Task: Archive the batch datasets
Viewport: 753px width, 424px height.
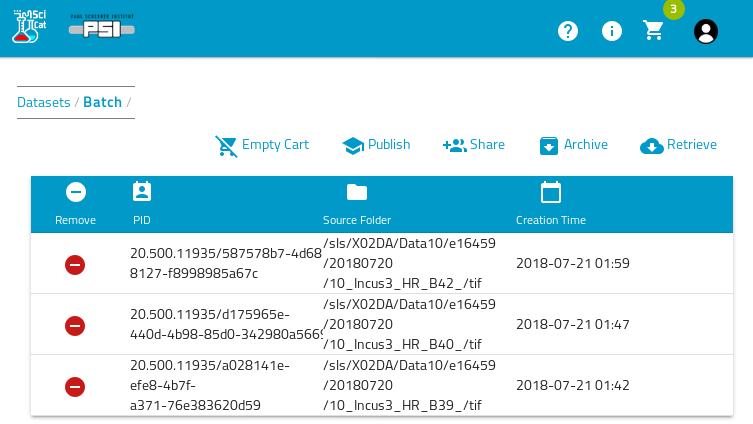Action: (x=573, y=145)
